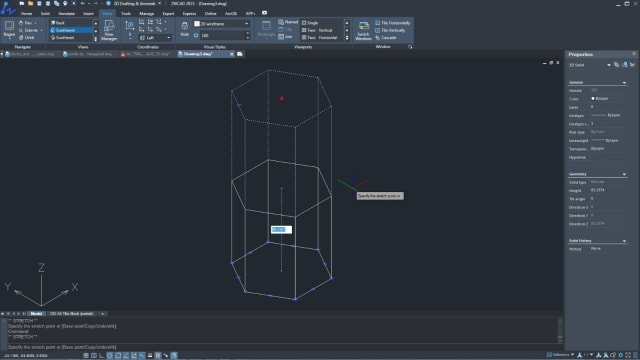
Task: Click Join viewports
Action: click(285, 37)
